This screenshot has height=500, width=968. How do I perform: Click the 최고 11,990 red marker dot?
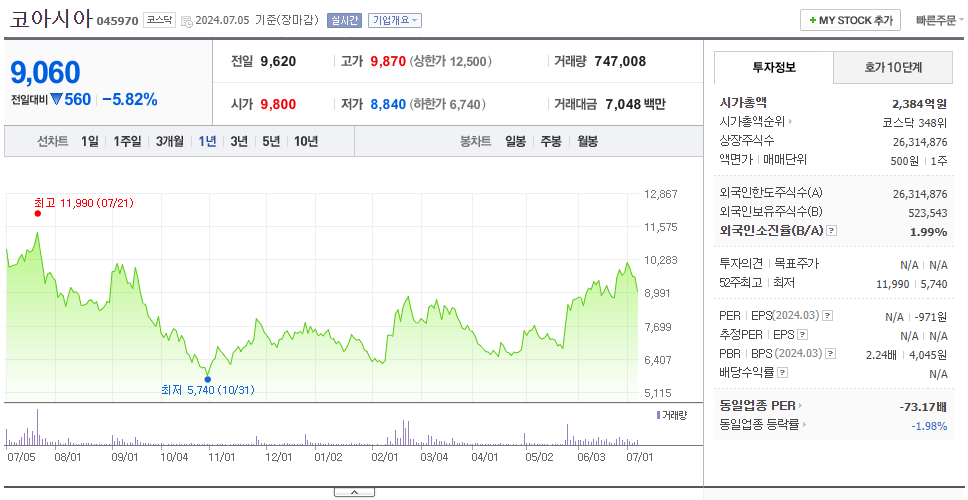click(38, 214)
